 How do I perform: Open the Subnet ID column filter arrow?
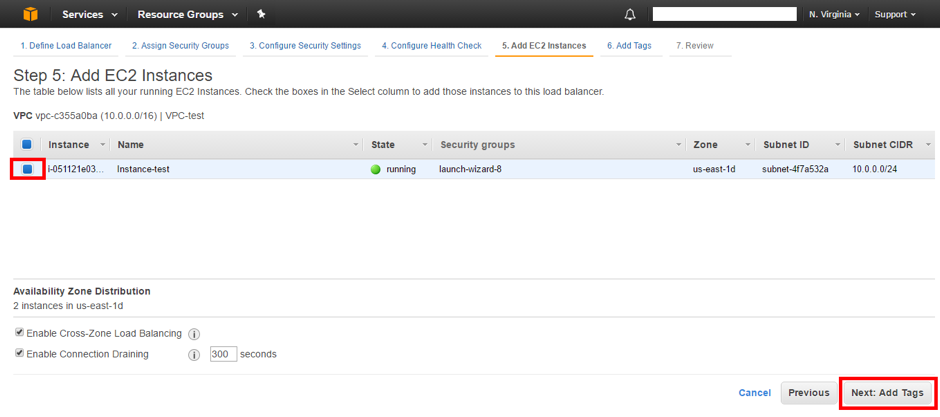[837, 145]
